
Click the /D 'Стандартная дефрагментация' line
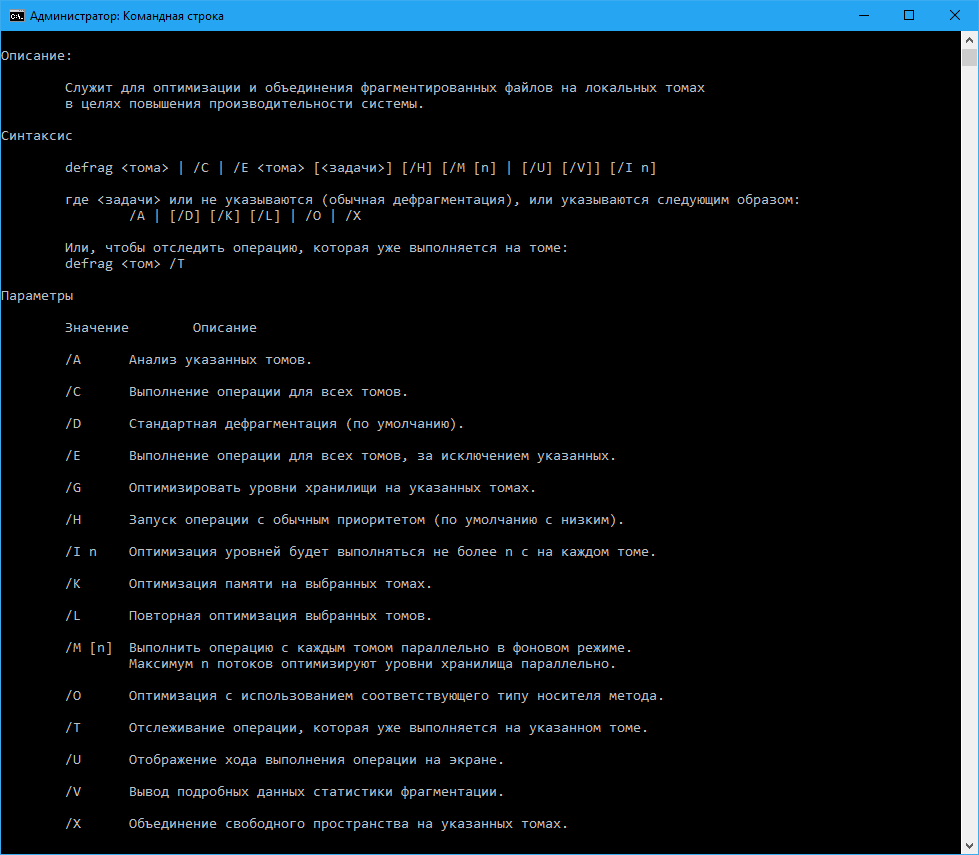point(296,424)
